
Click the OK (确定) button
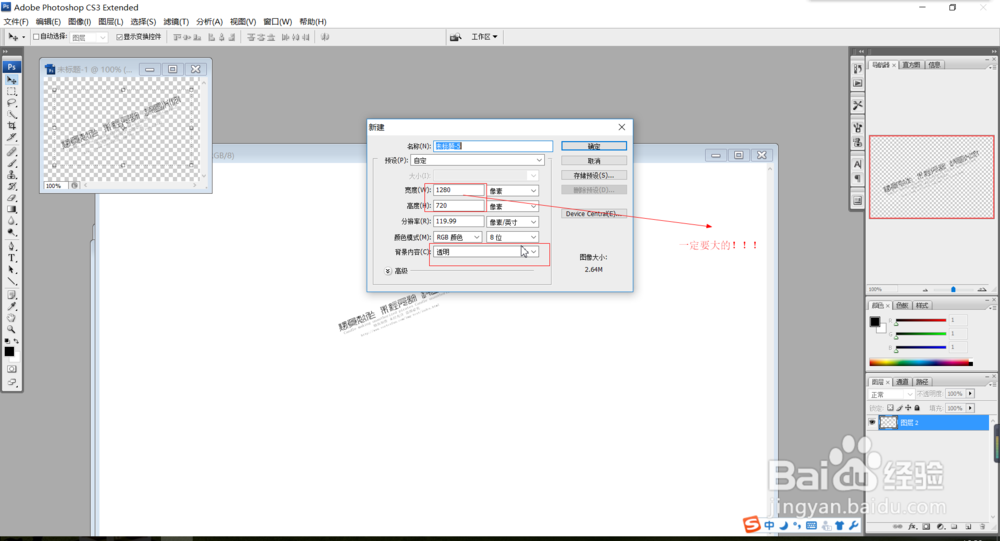coord(594,146)
